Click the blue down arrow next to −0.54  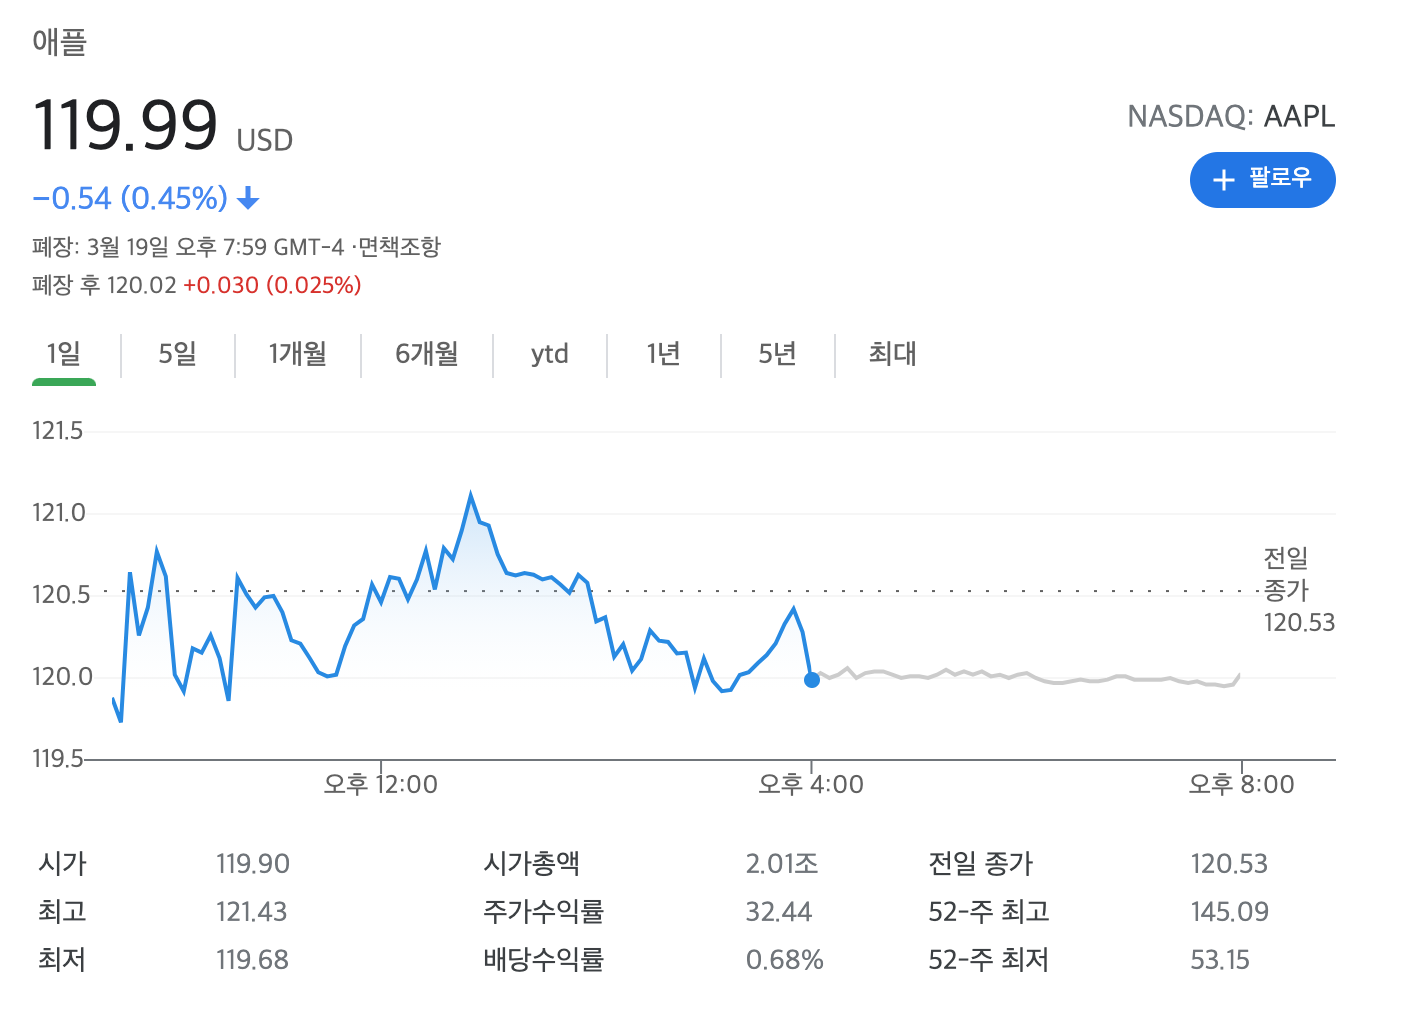pos(248,199)
